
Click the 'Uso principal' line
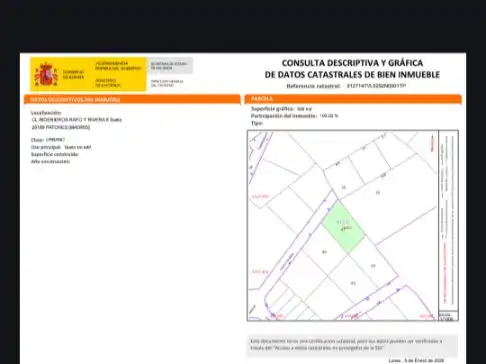point(61,147)
